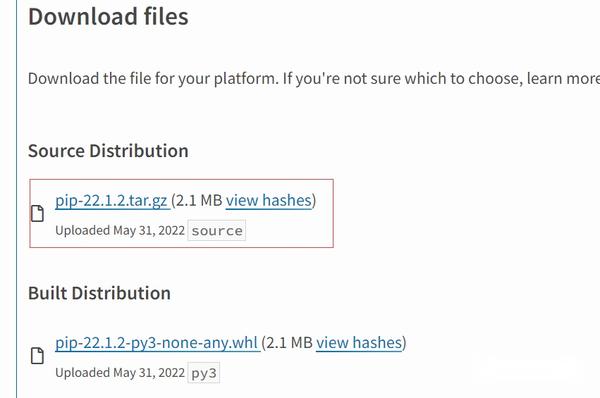Click the 2.1 MB size of tar.gz

[199, 201]
